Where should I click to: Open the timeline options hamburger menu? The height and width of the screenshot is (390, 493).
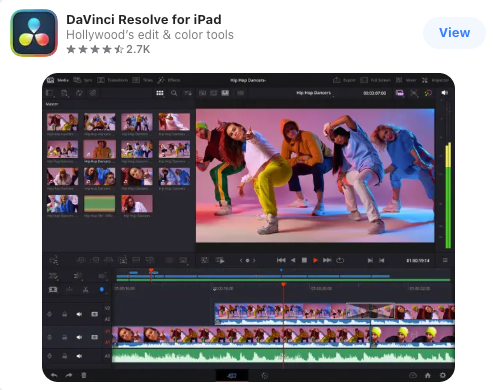point(445,260)
